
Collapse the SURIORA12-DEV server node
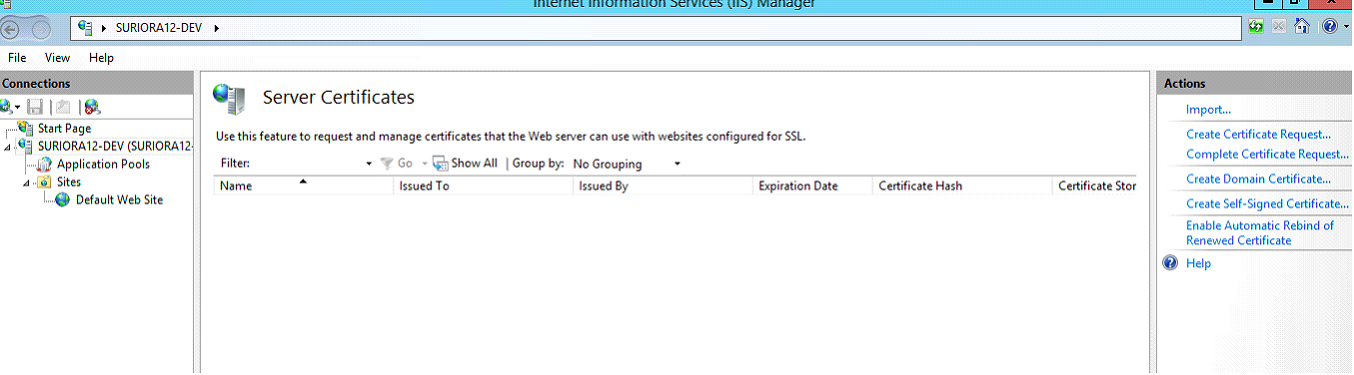[9, 147]
